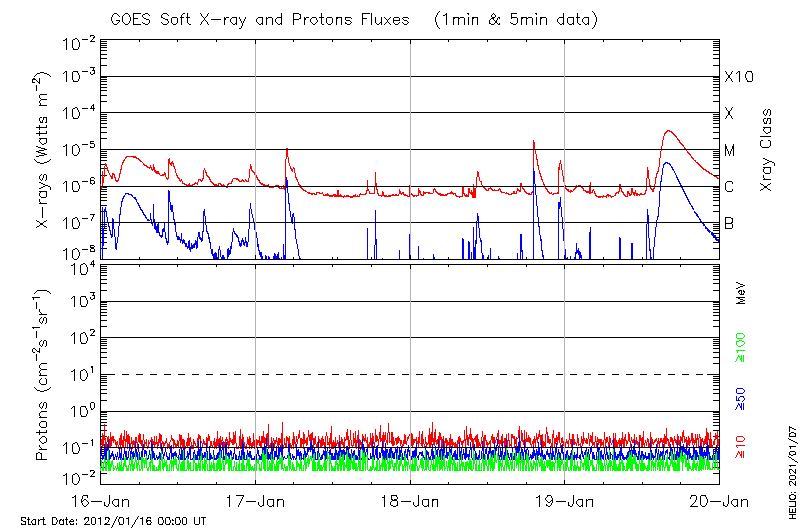Click the 'X-rays (Watts m⁻²)' y-axis label
Viewport: 800px width, 530px height.
tap(42, 151)
